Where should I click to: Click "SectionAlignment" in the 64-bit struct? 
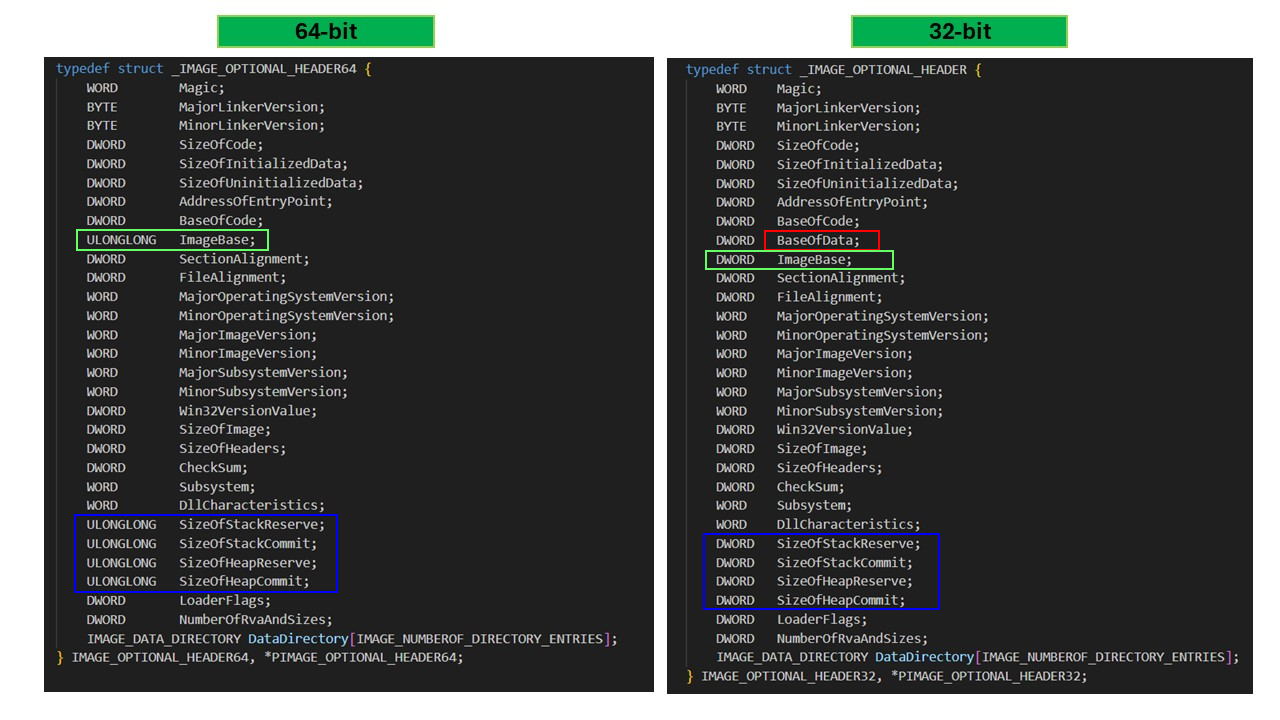pyautogui.click(x=241, y=259)
